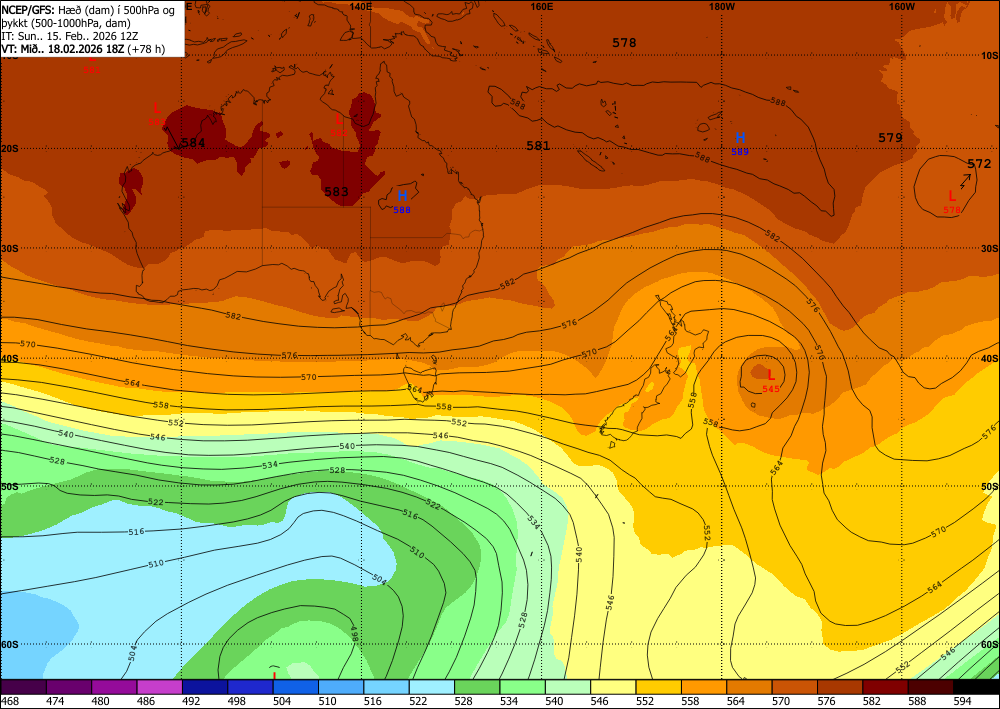The width and height of the screenshot is (1000, 709).
Task: Click the black 572 value with arrow
Action: click(x=979, y=164)
